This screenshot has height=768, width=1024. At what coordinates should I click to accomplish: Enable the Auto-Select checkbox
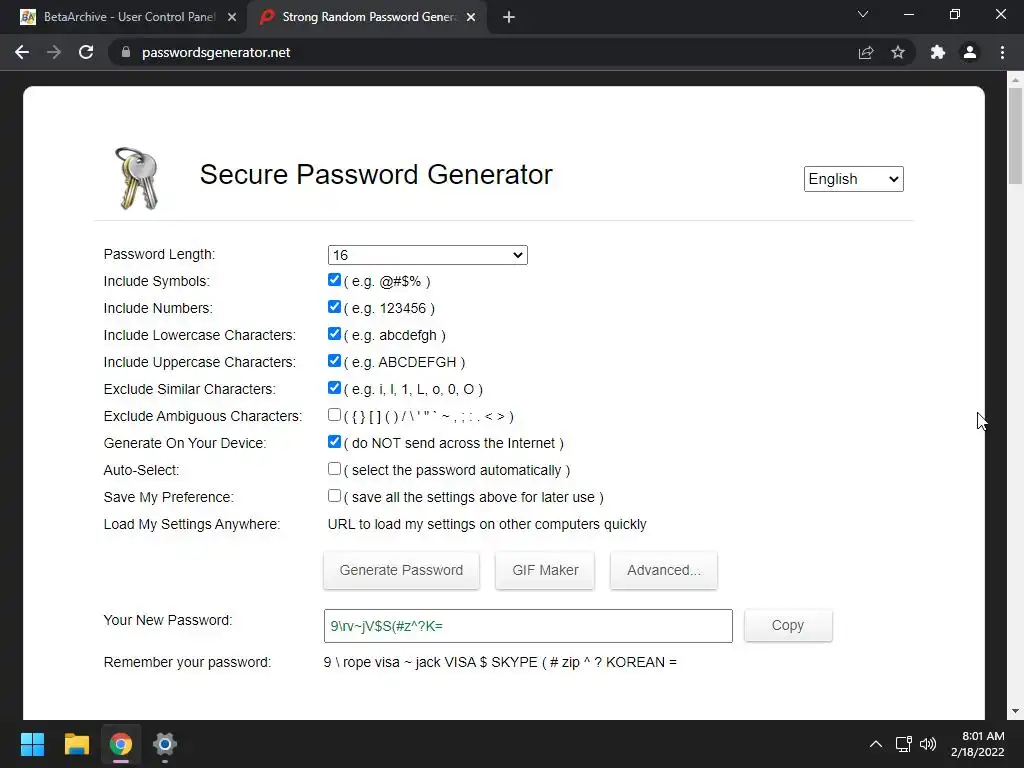pos(335,469)
